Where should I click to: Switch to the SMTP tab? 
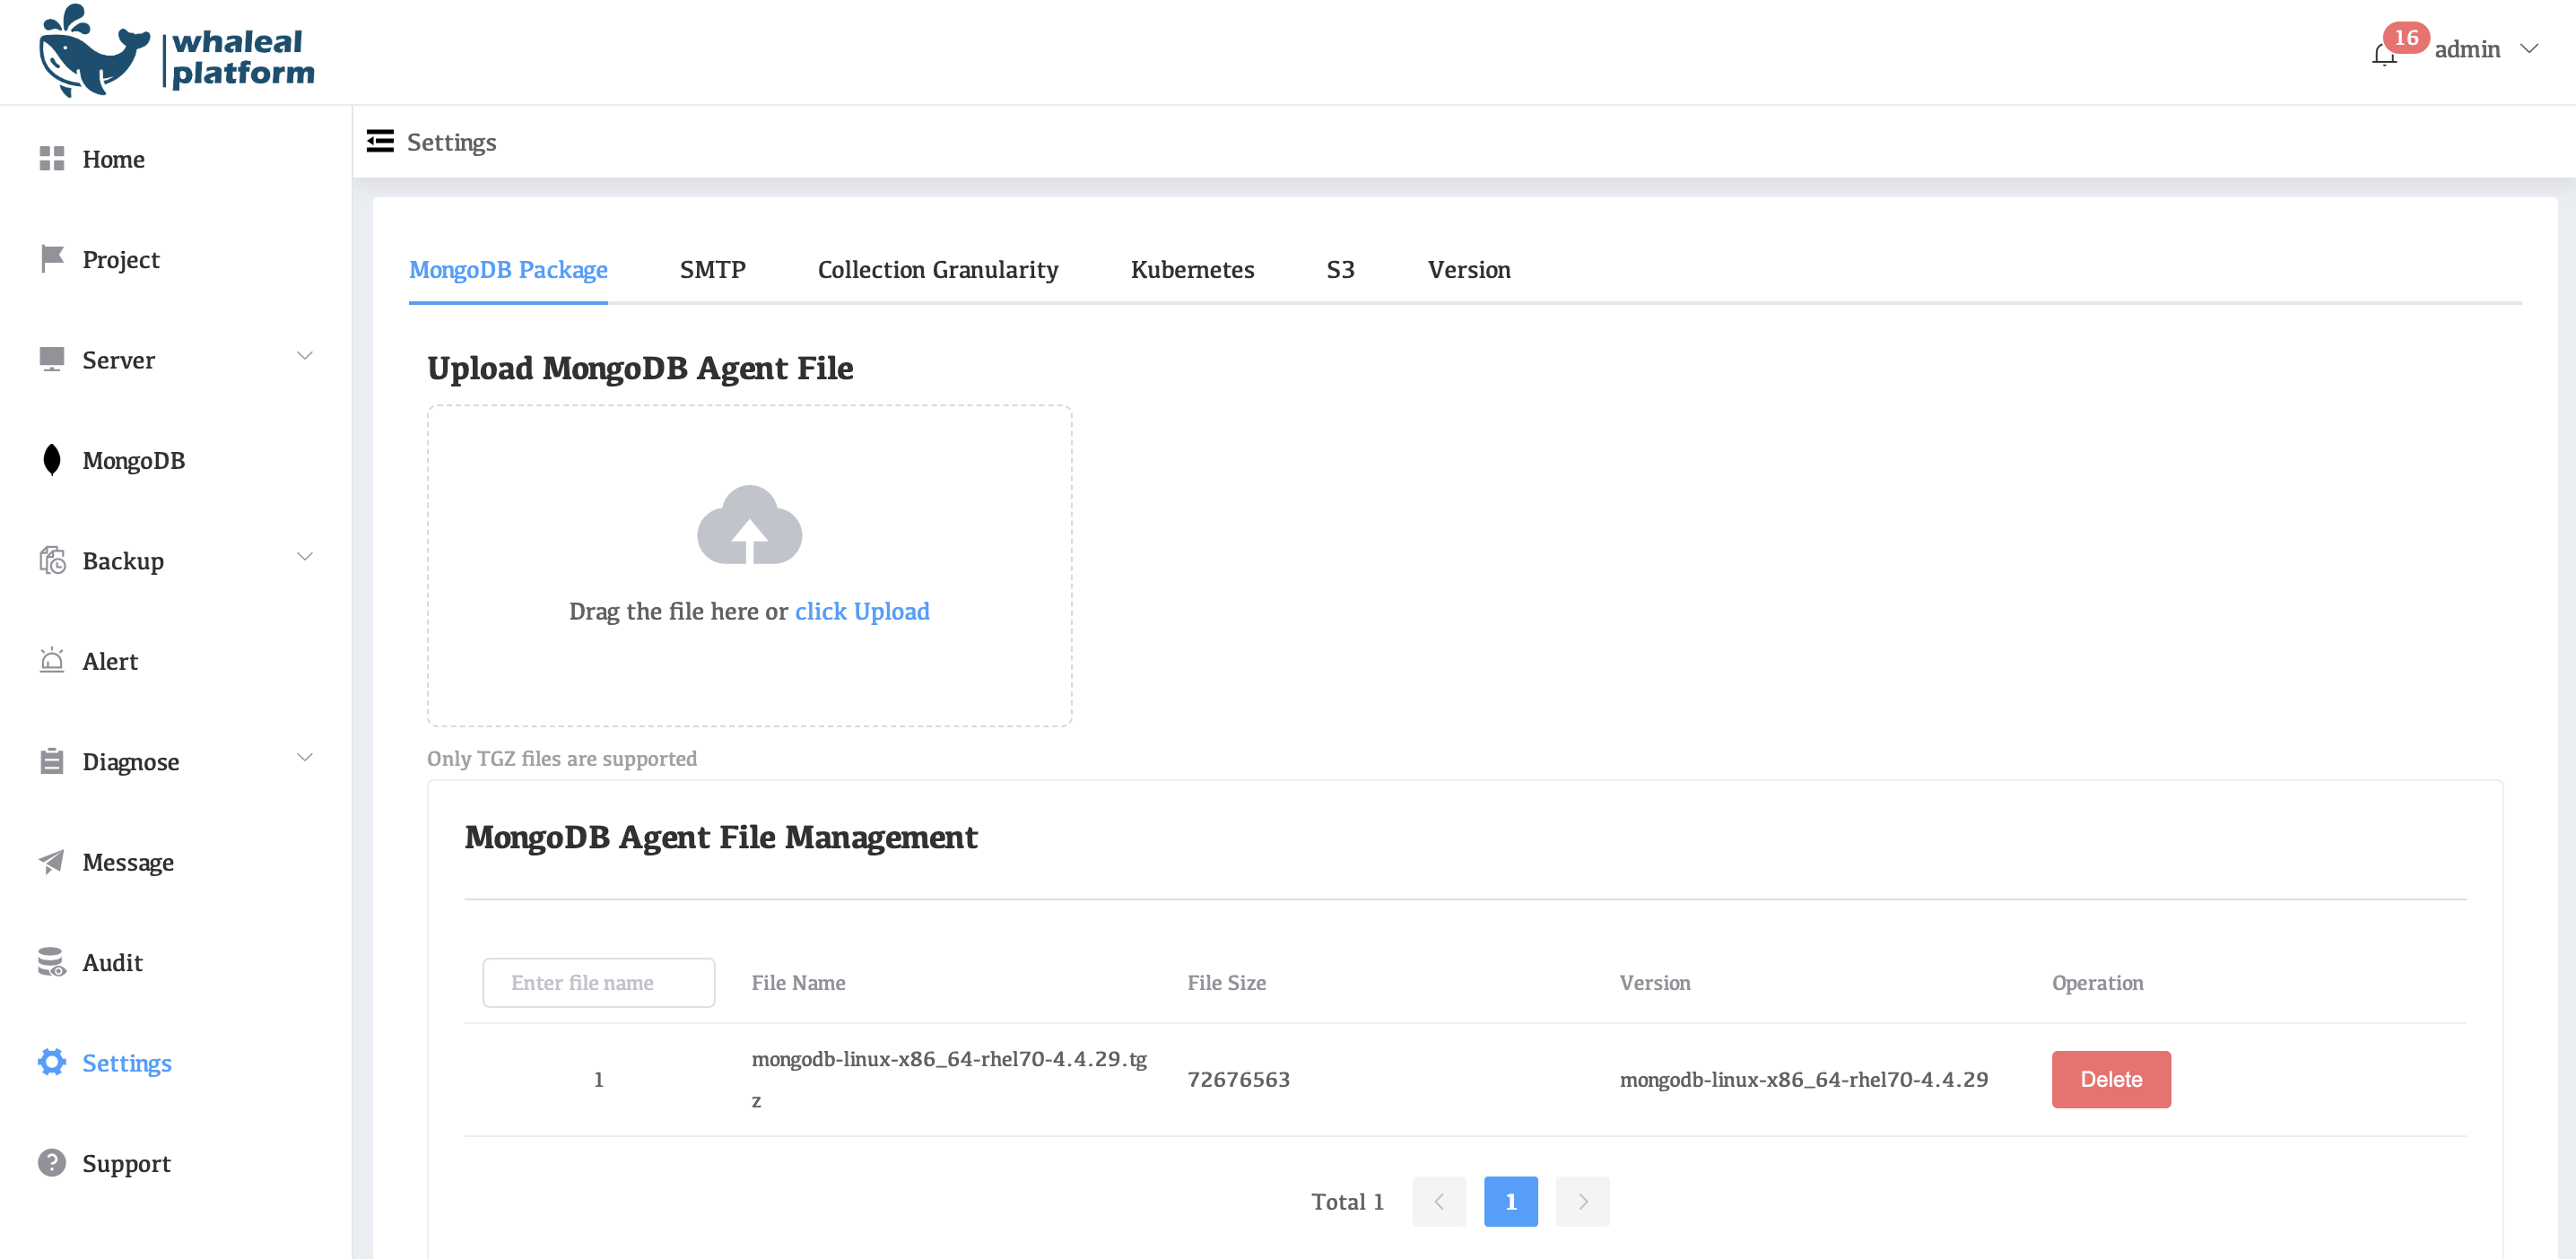point(712,270)
